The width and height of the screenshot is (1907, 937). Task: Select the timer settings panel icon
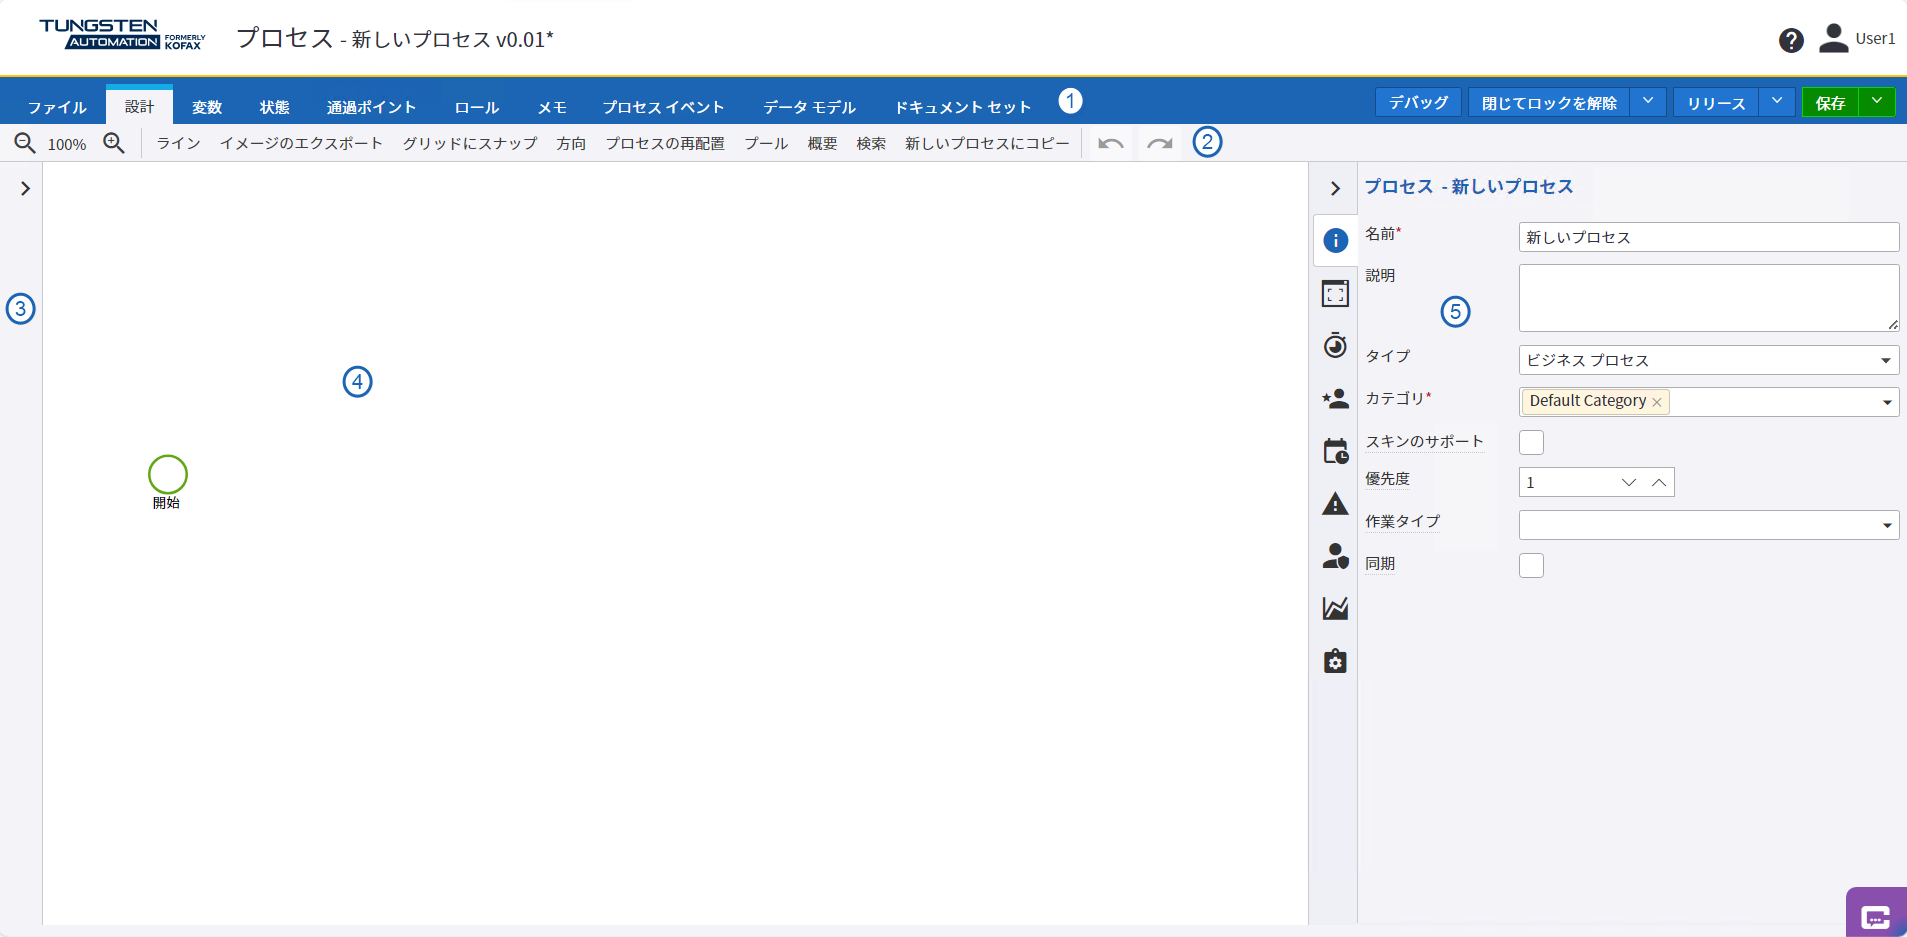click(1335, 346)
